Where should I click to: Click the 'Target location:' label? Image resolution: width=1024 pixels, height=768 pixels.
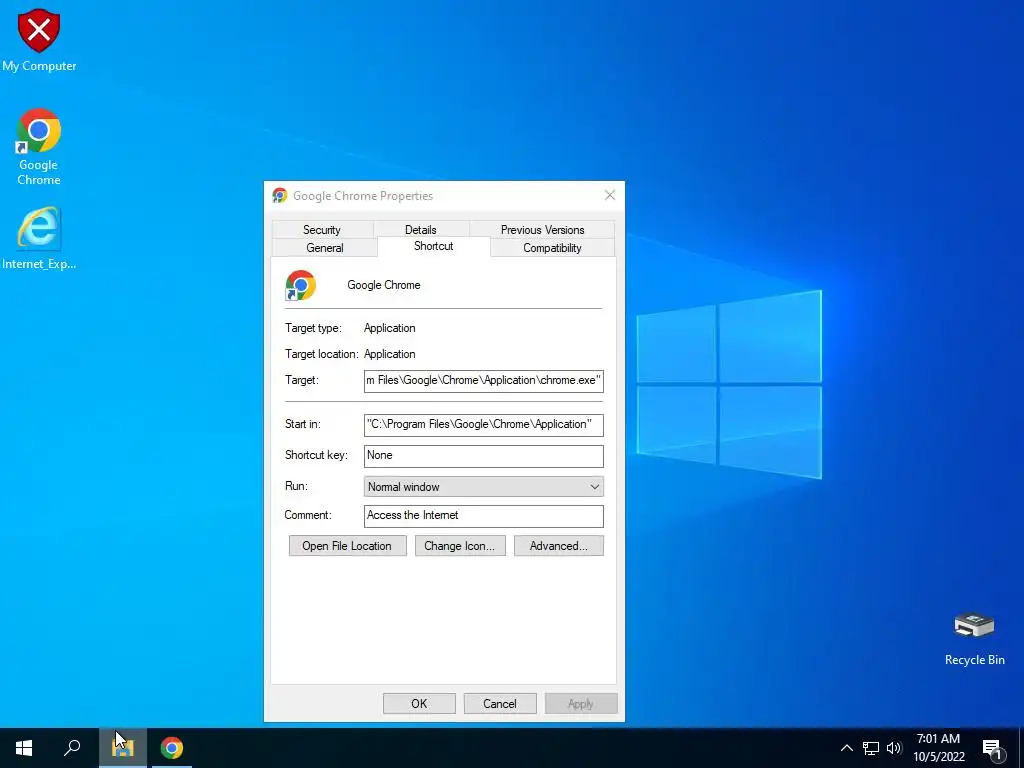tap(321, 354)
